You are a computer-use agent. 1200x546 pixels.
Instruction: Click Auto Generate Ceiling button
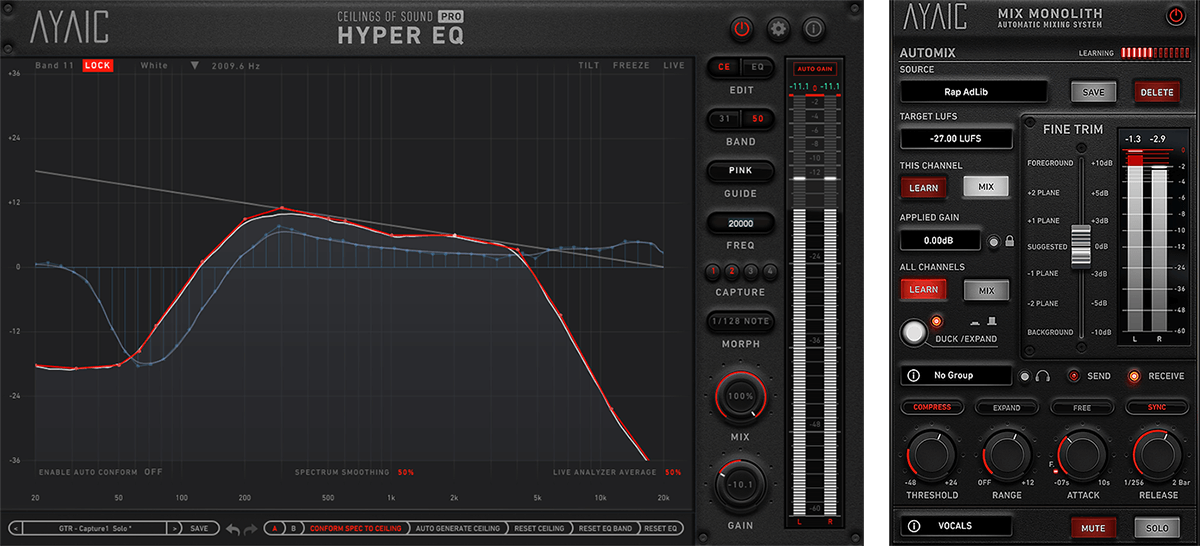pos(454,528)
